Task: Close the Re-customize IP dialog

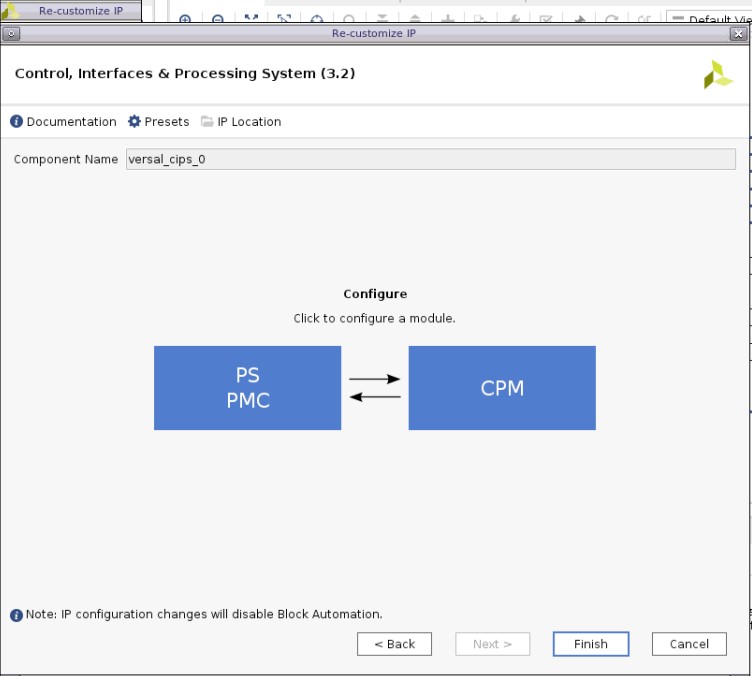Action: coord(738,33)
